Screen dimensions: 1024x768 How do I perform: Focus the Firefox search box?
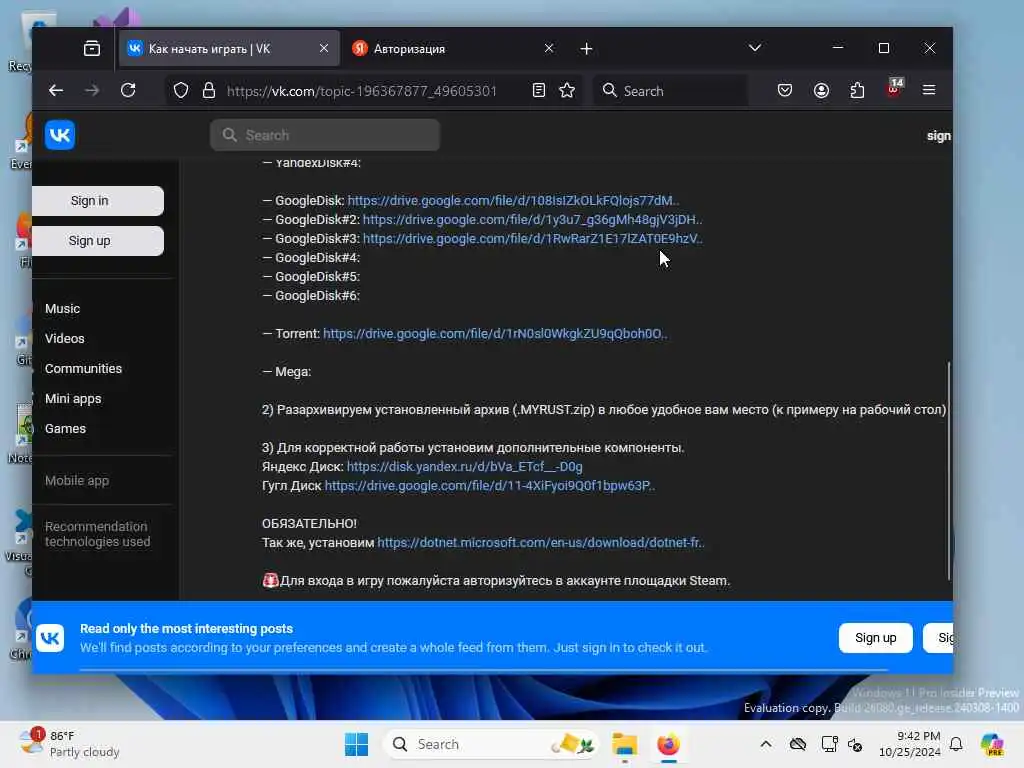point(671,91)
